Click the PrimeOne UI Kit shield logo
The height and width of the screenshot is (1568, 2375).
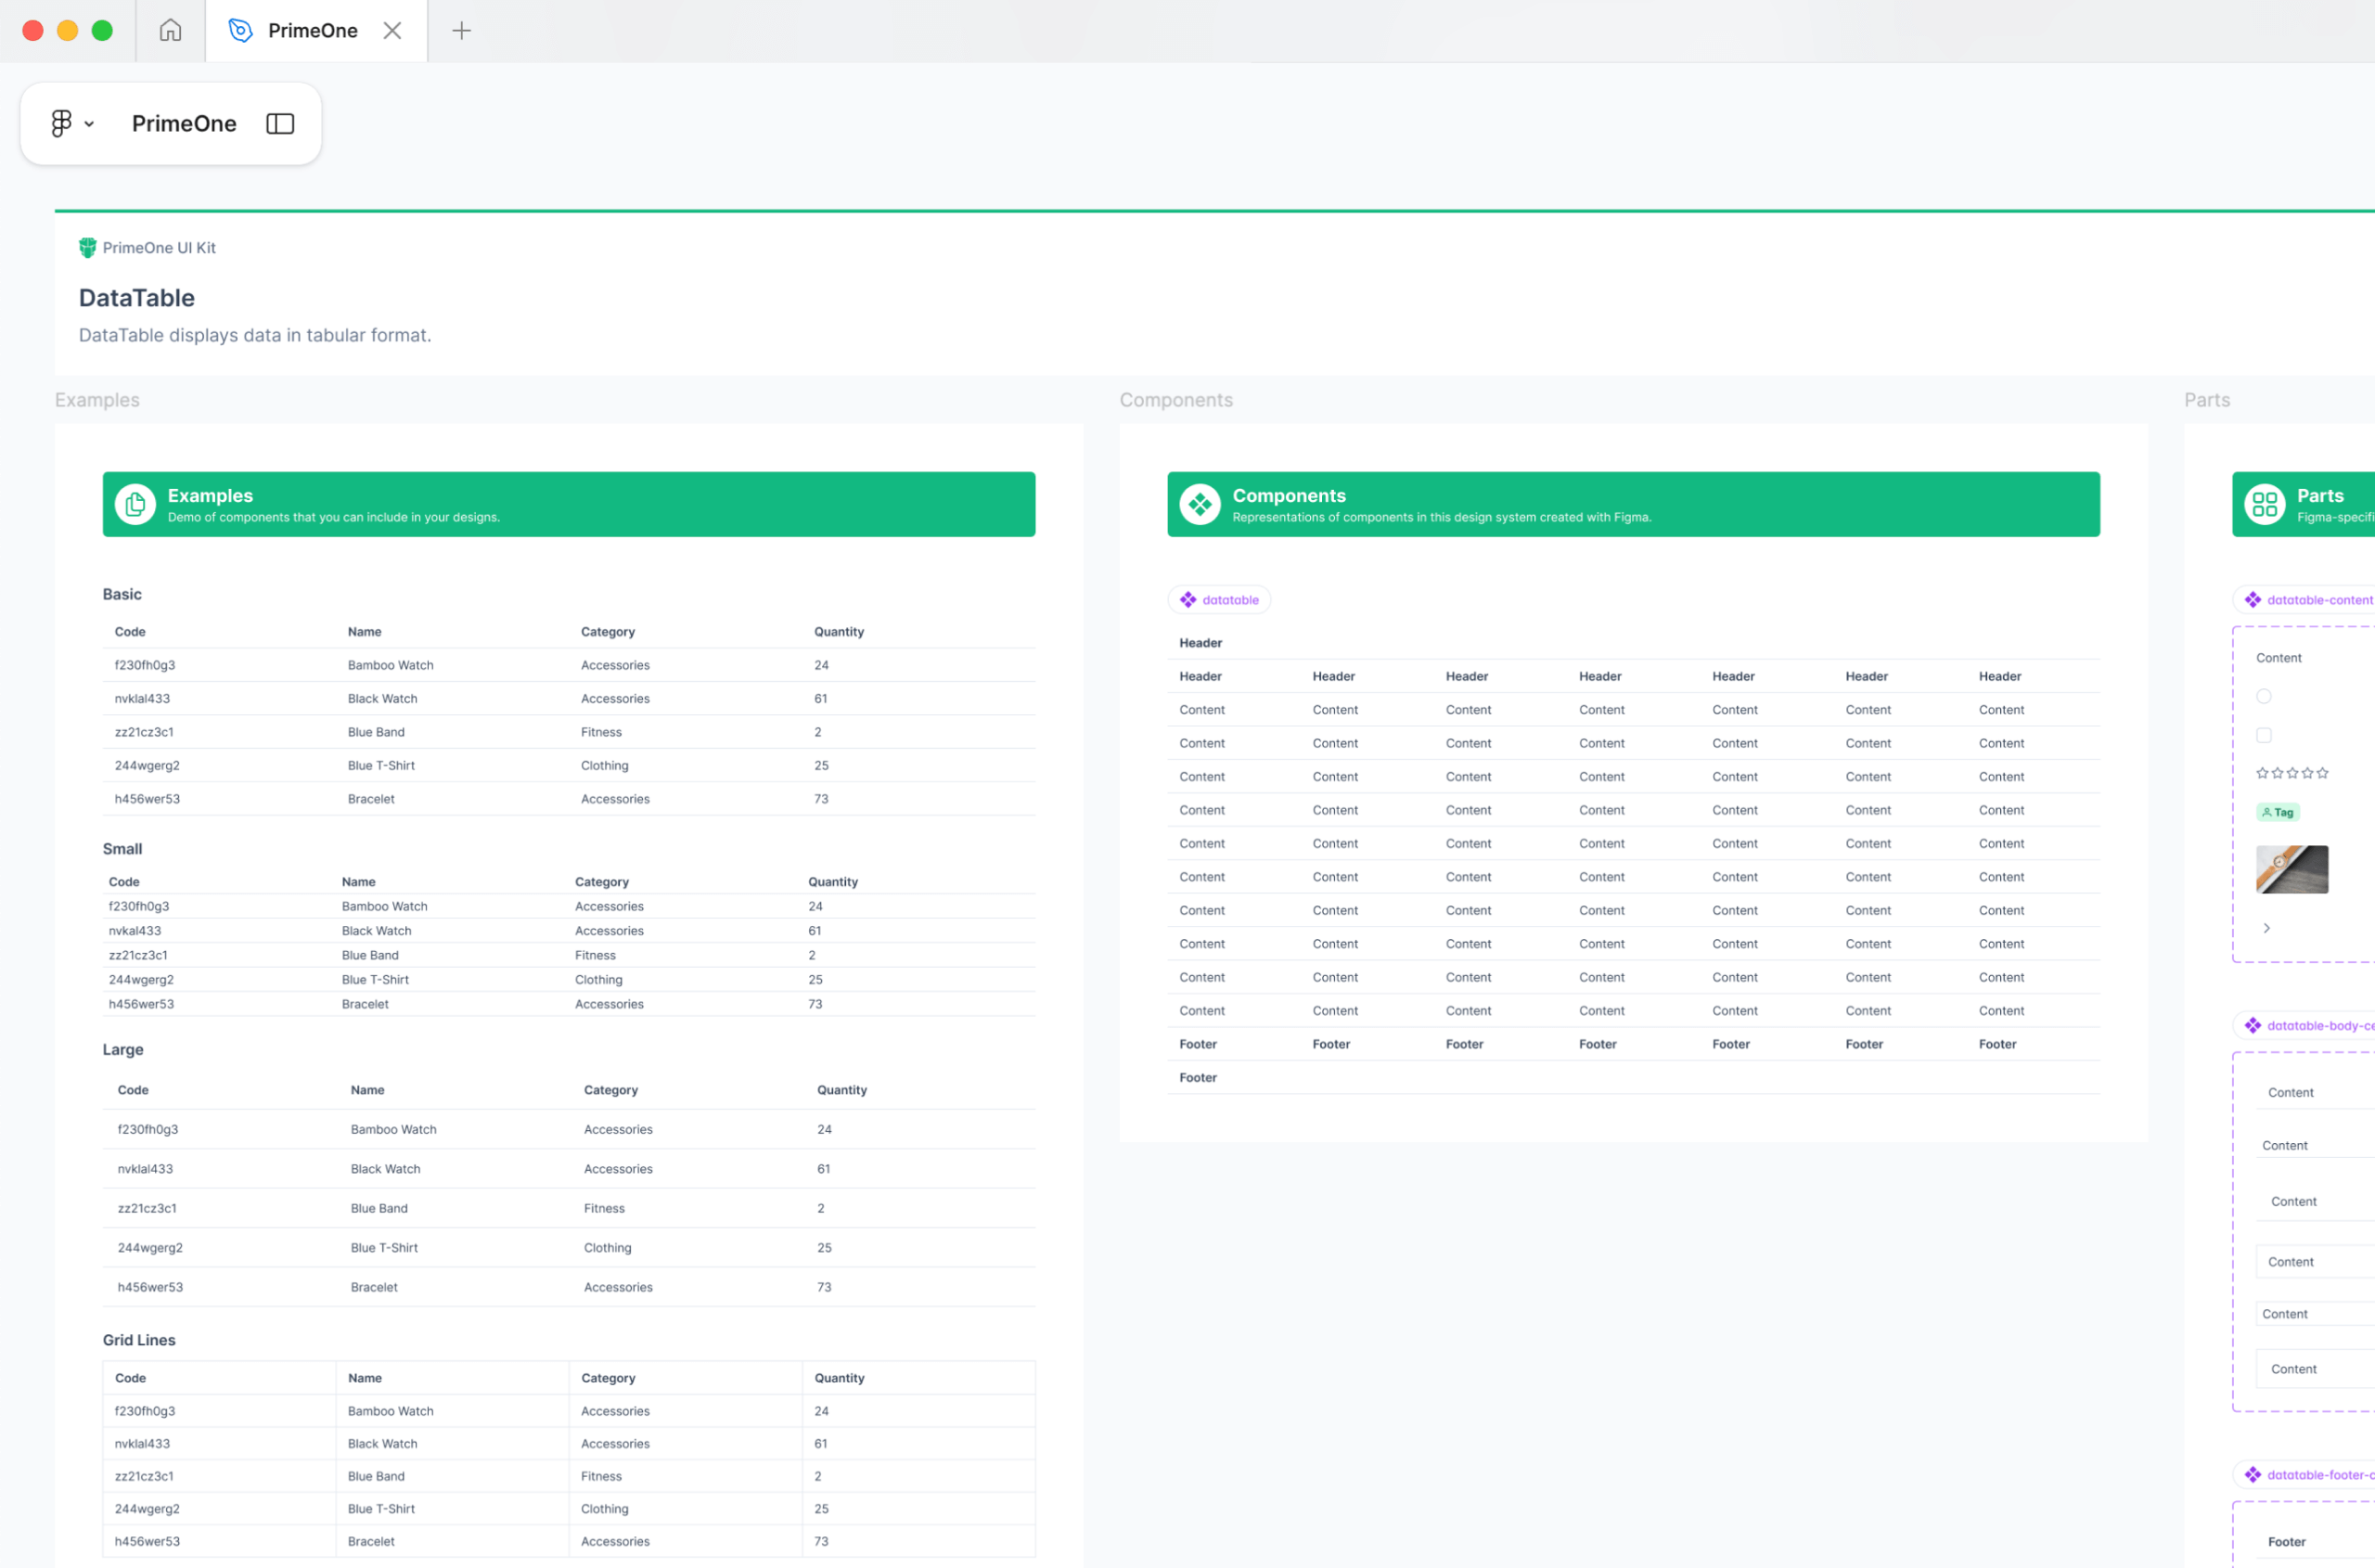(x=87, y=247)
